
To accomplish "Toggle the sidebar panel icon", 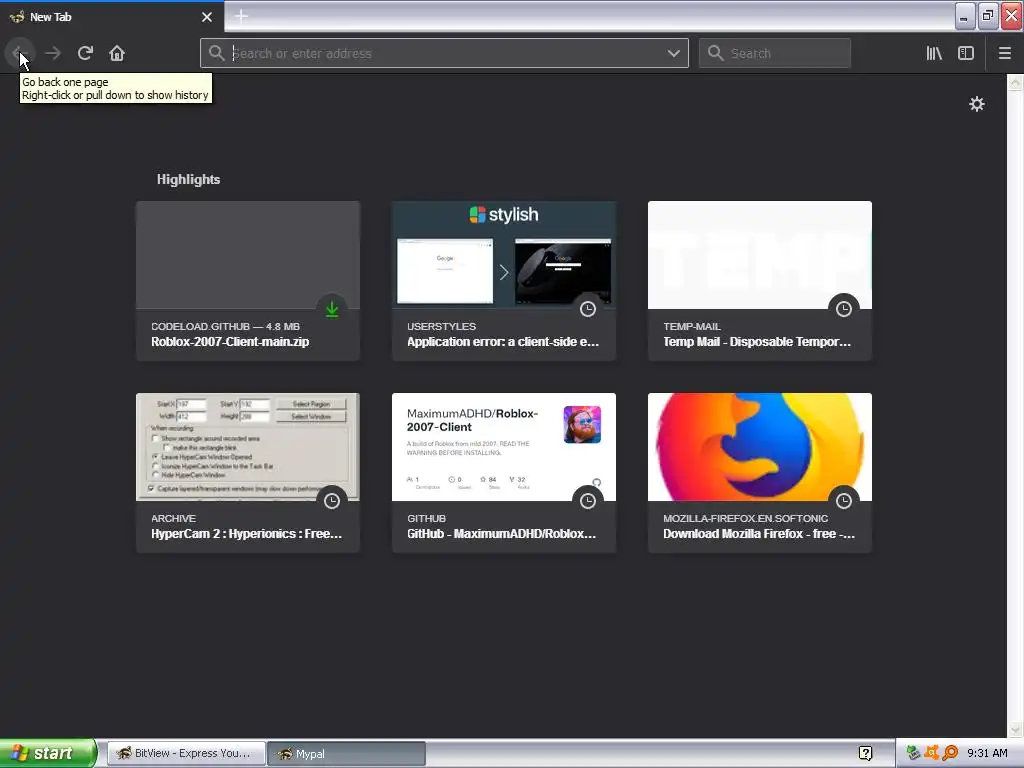I will 966,53.
